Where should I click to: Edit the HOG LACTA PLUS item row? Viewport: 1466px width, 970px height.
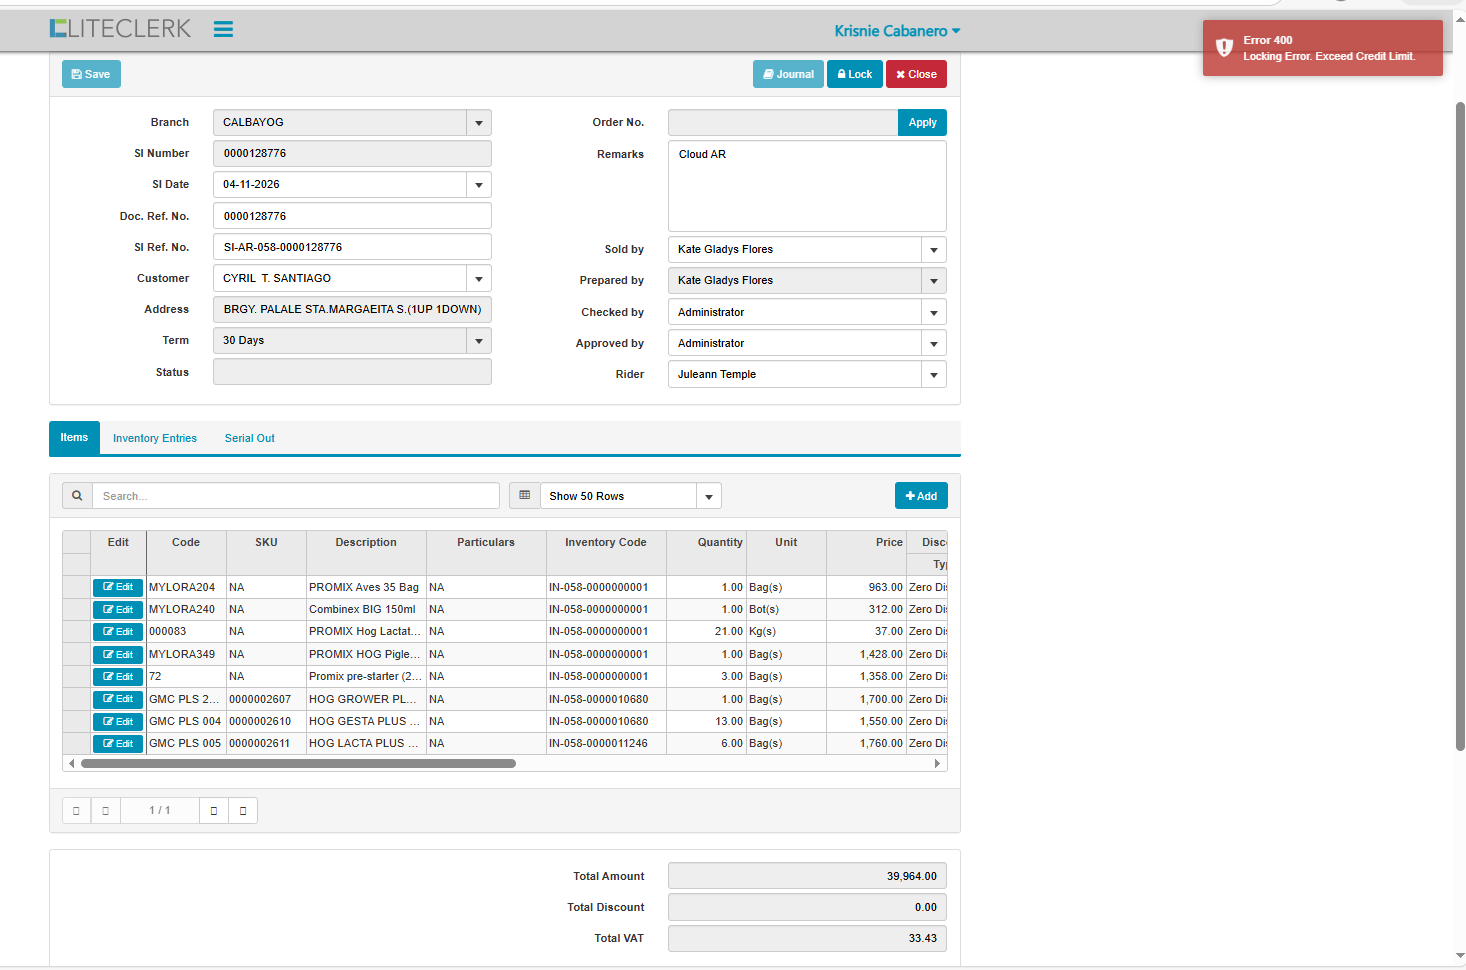click(118, 744)
